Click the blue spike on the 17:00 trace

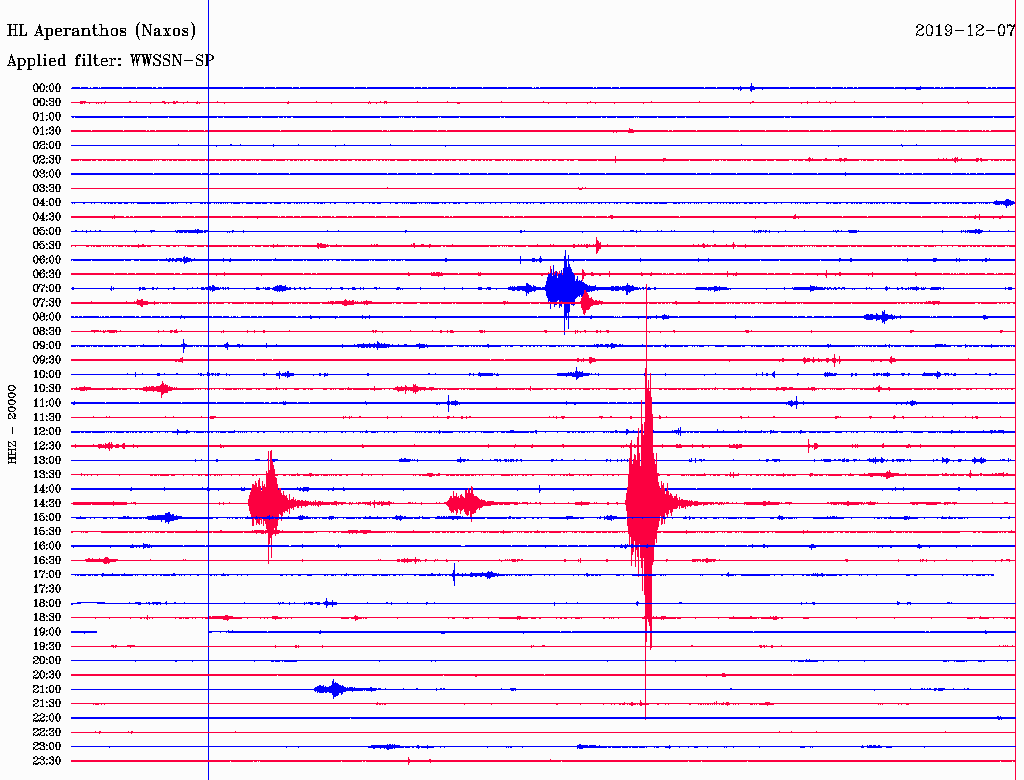tap(454, 575)
